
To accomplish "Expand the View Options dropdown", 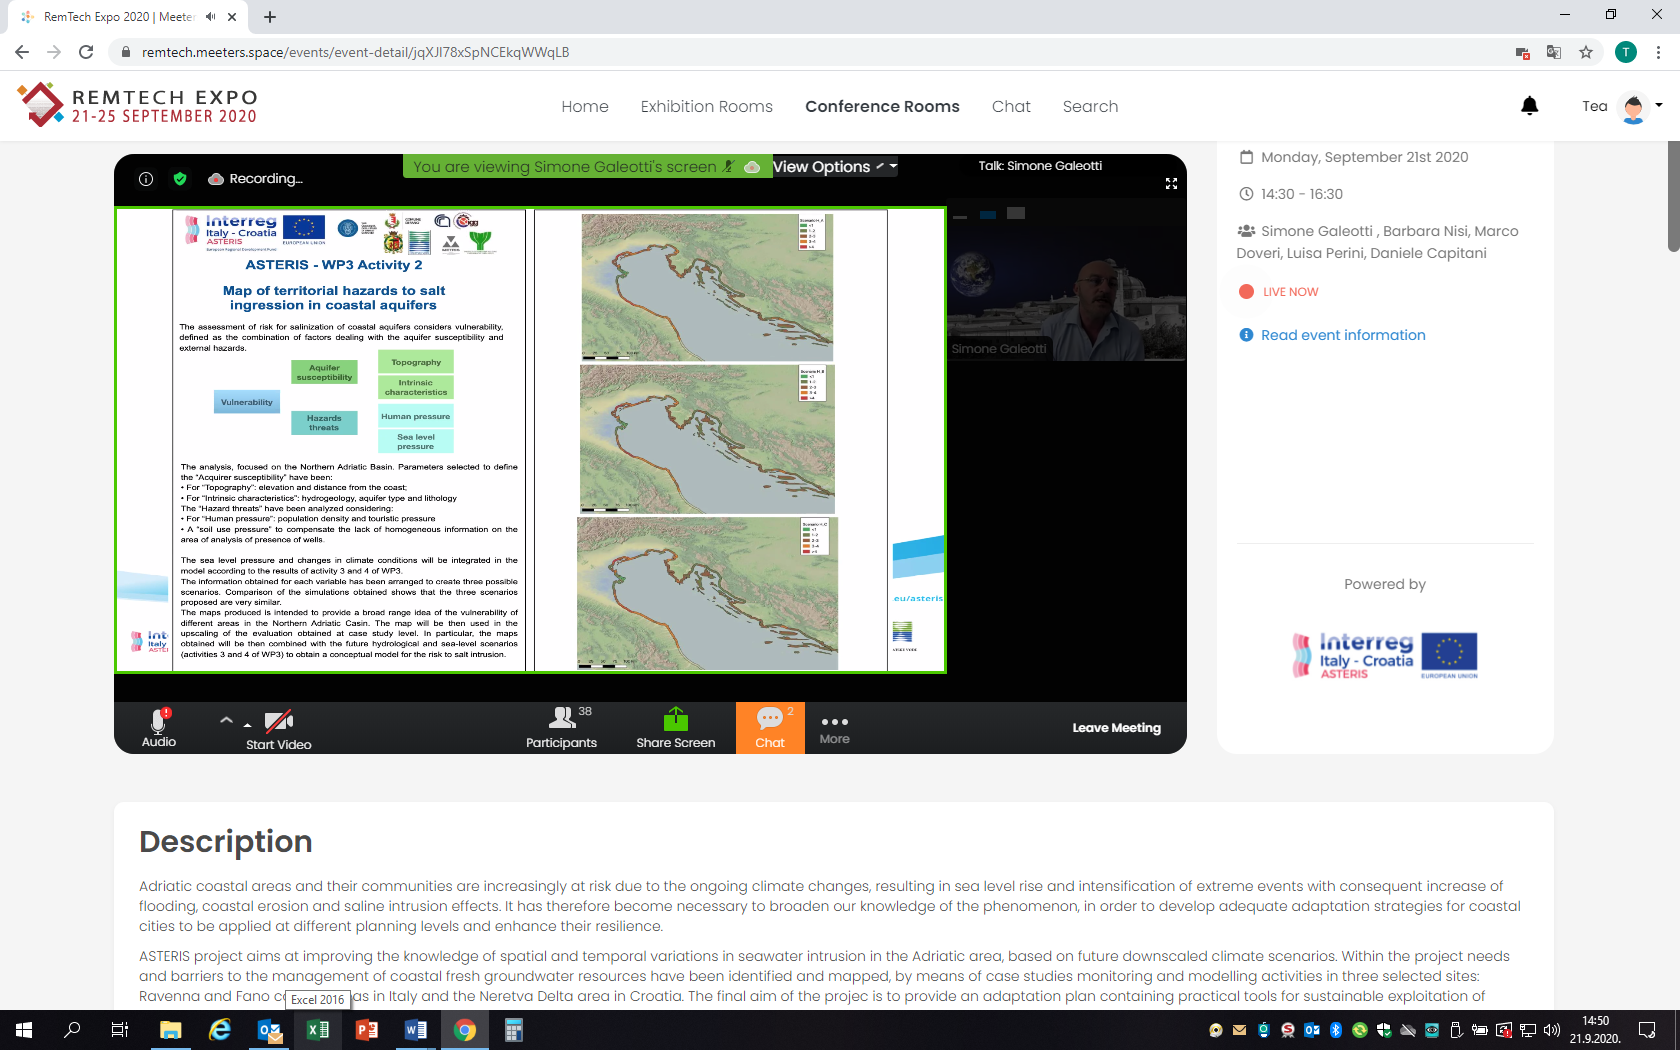I will (834, 167).
